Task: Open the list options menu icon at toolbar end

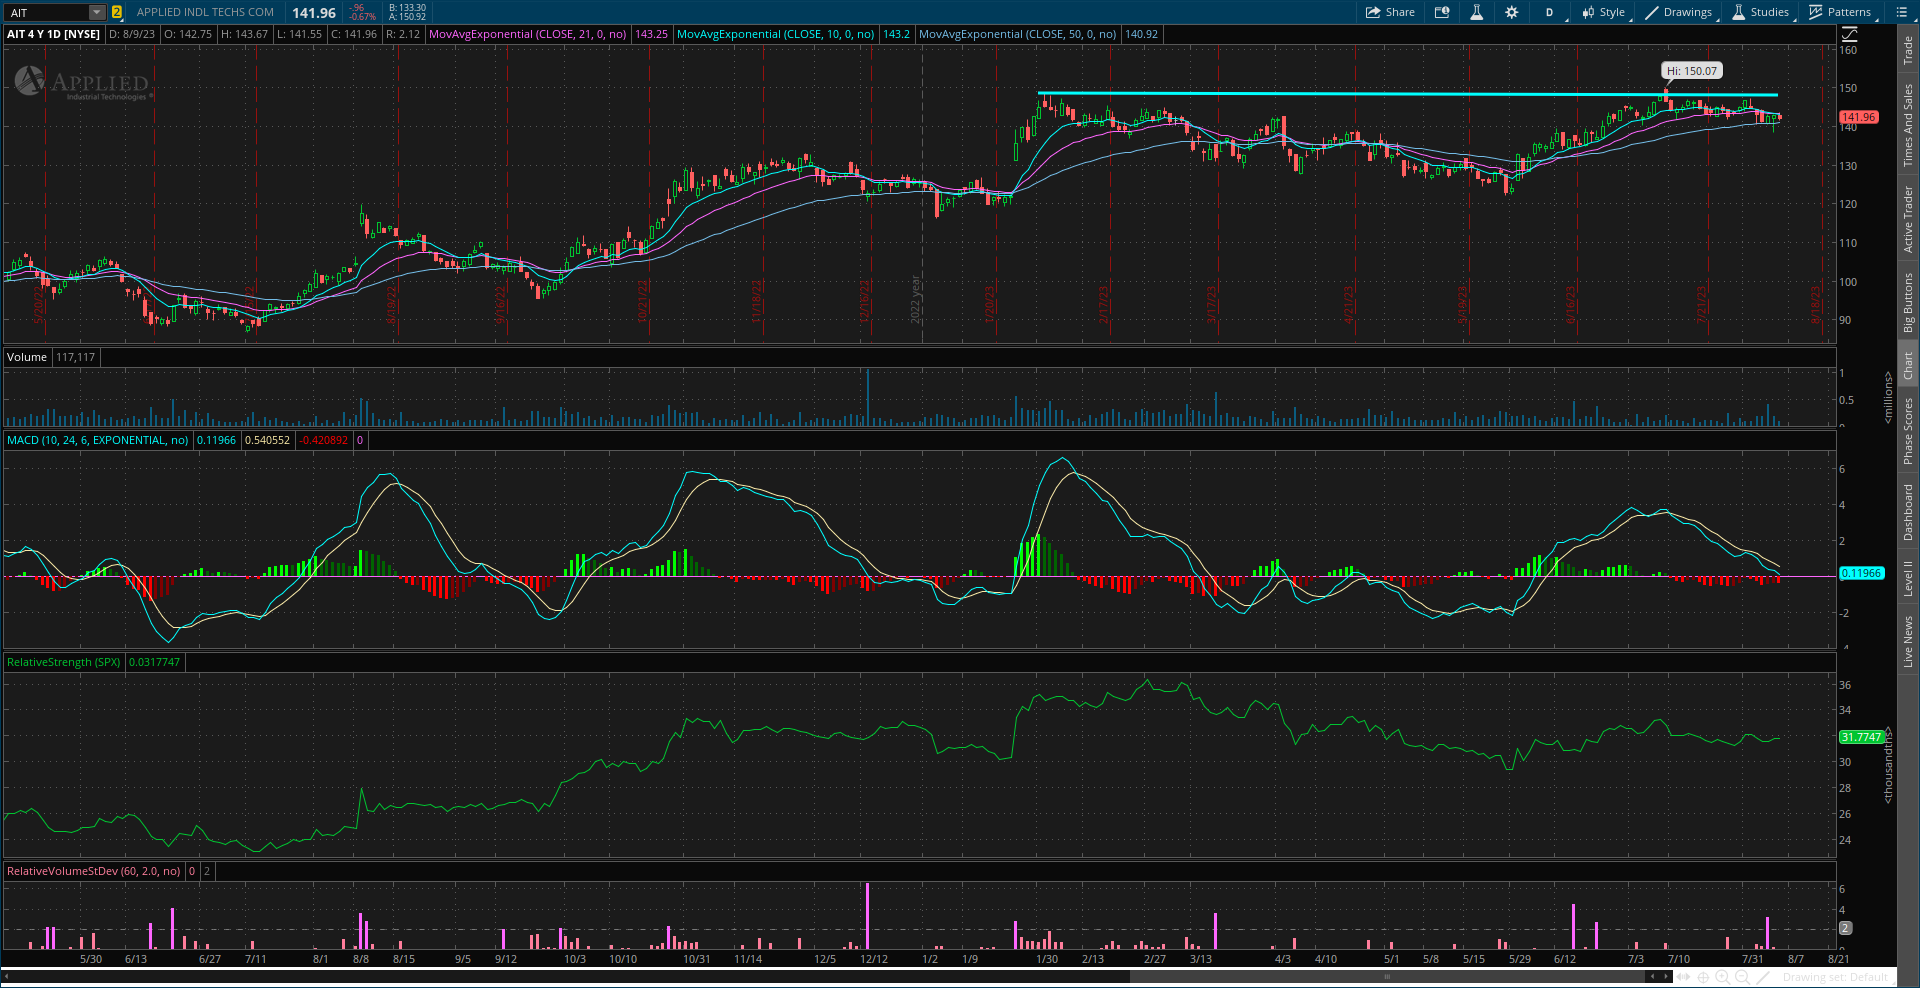Action: (x=1901, y=12)
